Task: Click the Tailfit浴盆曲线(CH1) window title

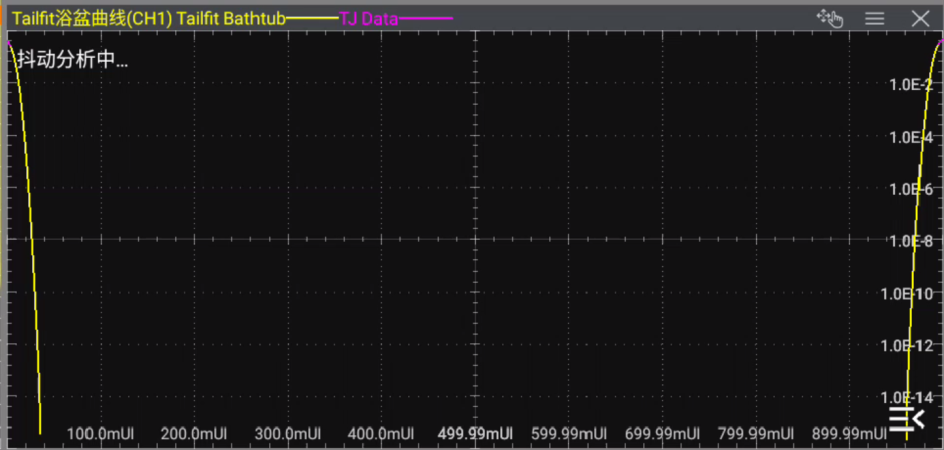Action: pos(92,19)
